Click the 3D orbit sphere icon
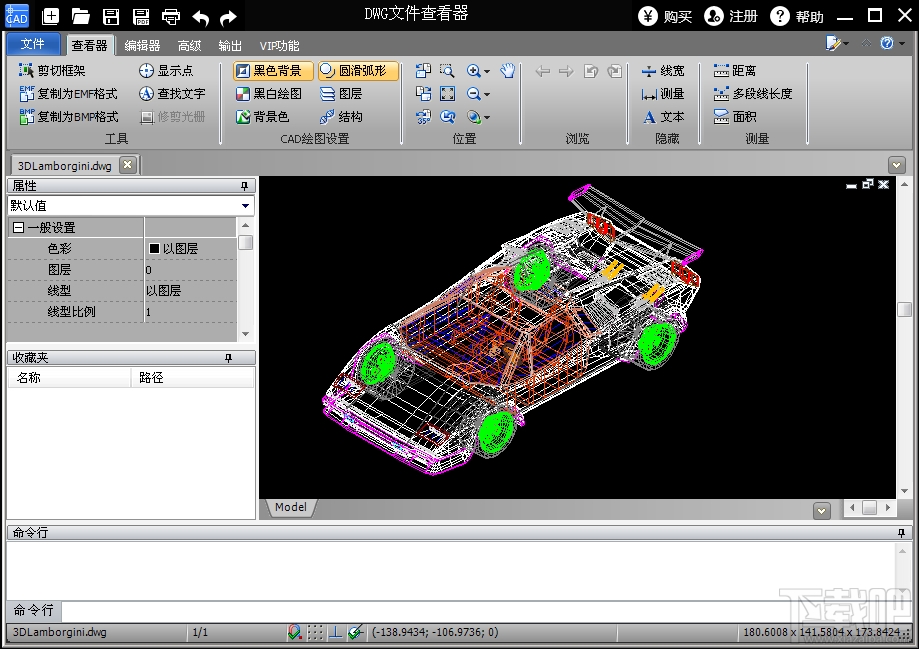This screenshot has width=919, height=649. 474,117
